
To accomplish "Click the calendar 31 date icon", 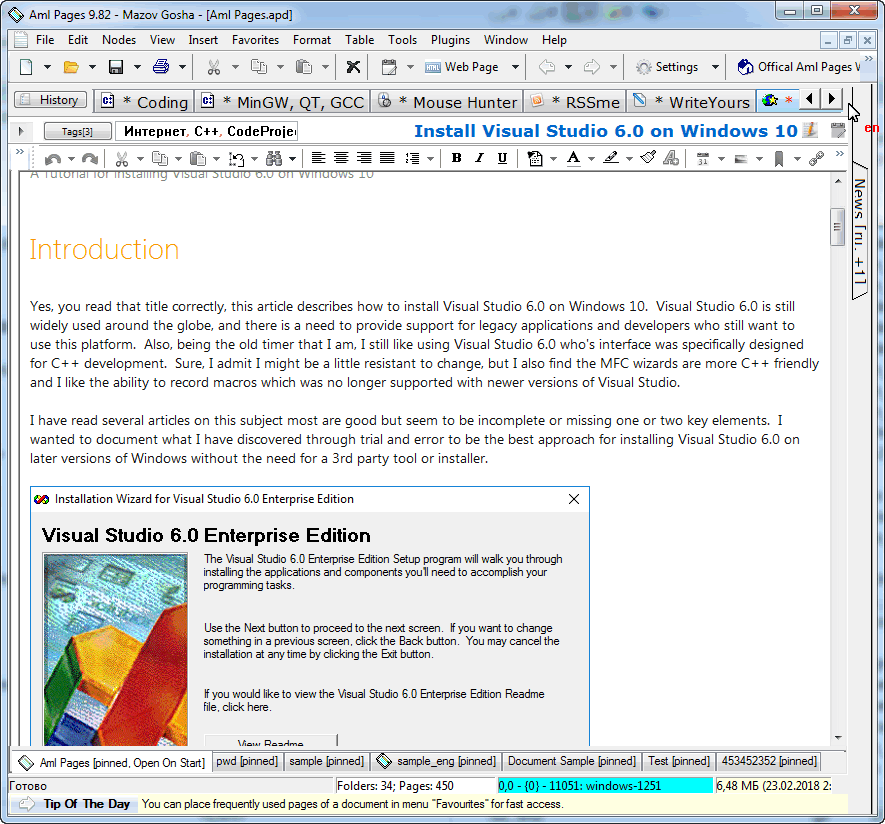I will click(703, 159).
